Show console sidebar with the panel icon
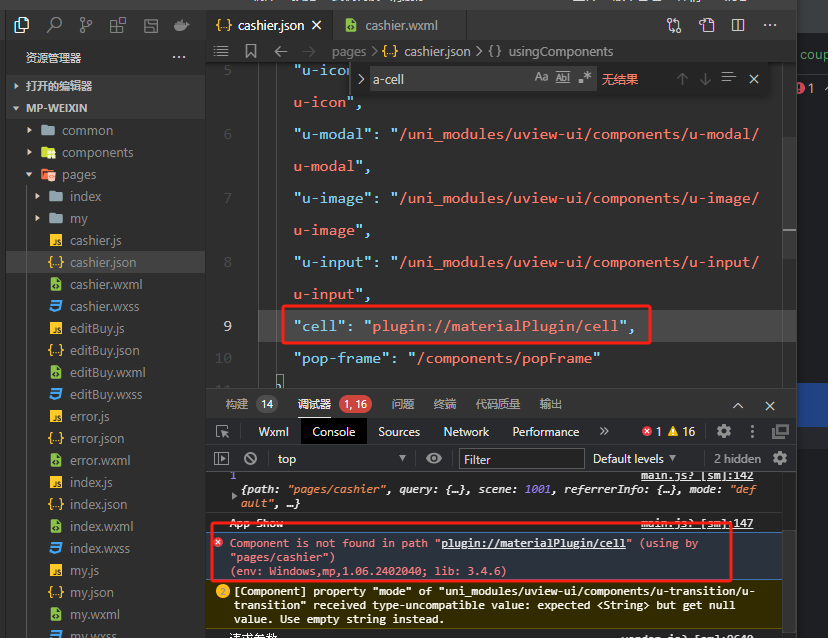This screenshot has height=638, width=828. coord(221,458)
